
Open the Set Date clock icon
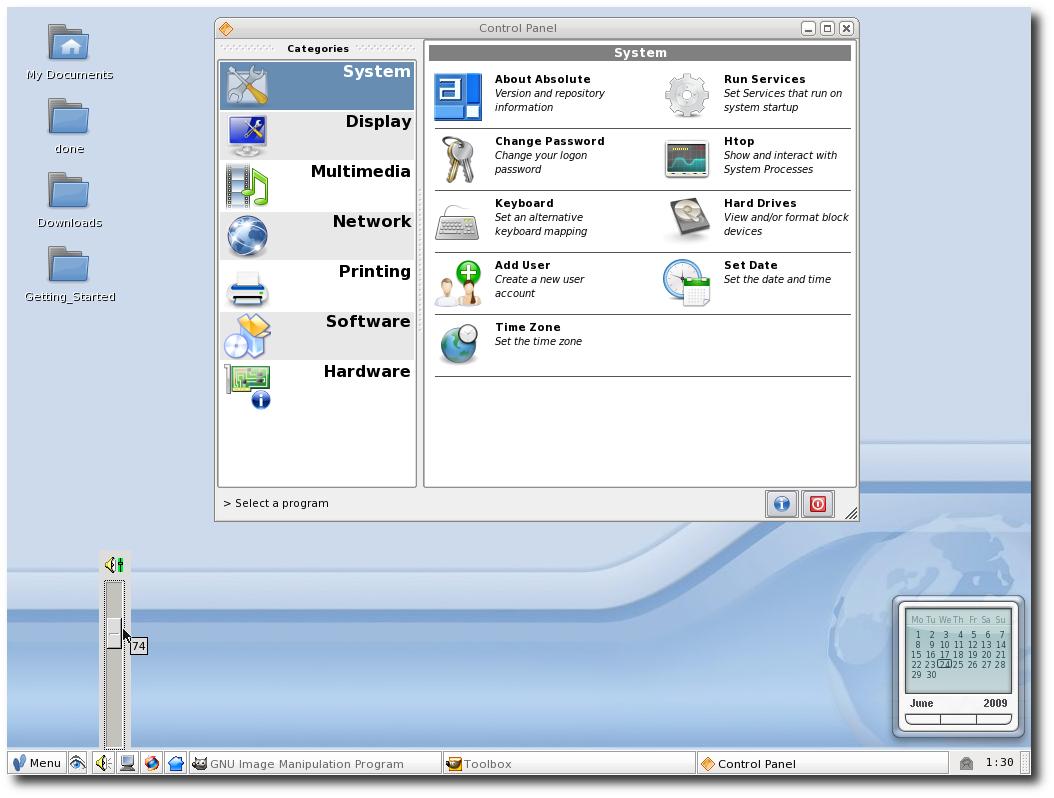686,282
